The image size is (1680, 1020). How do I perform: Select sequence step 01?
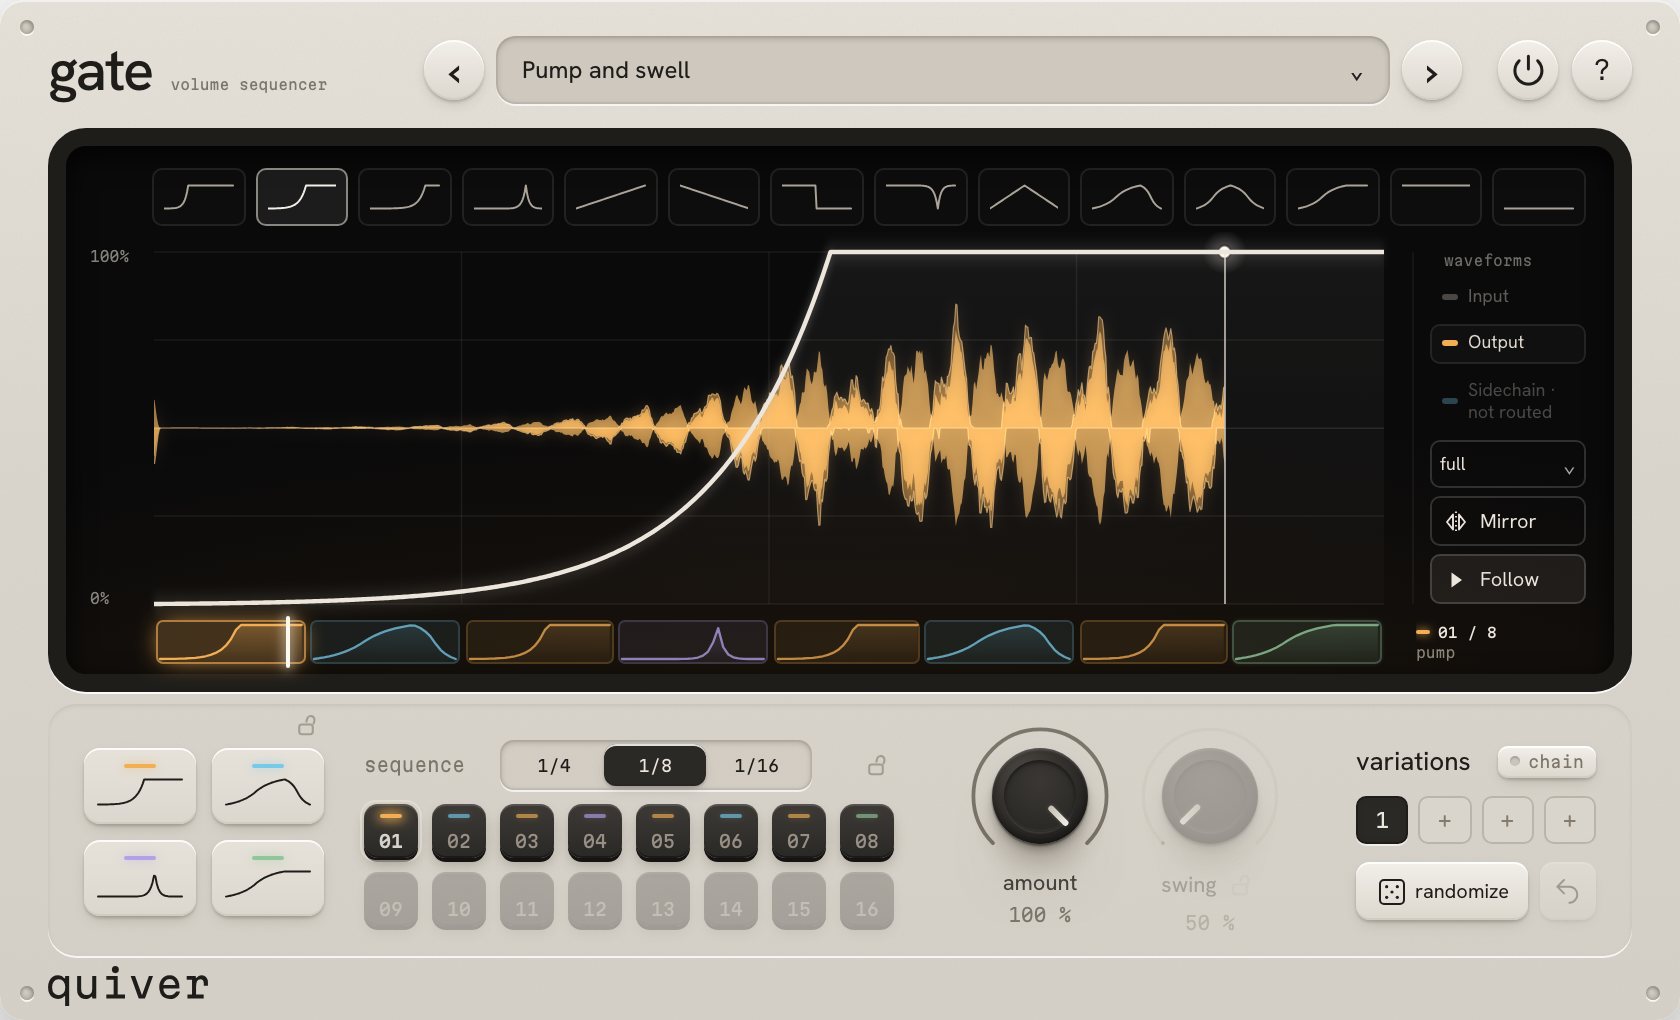[x=391, y=833]
